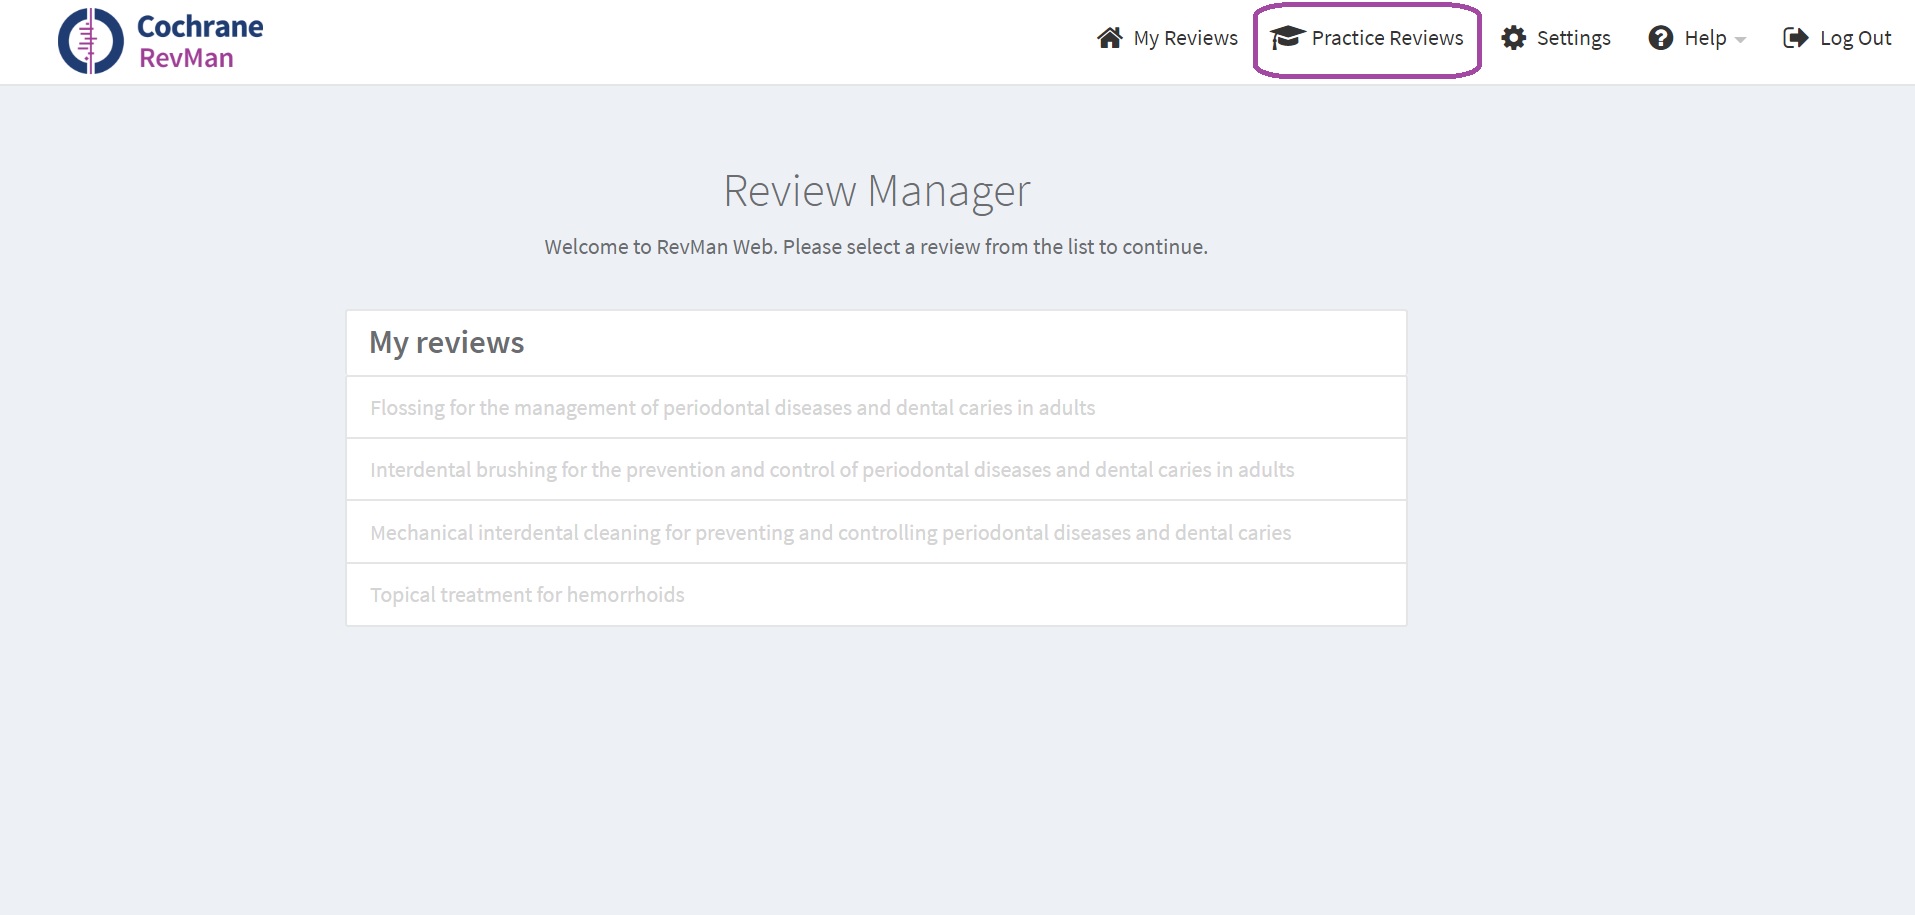1915x915 pixels.
Task: Select the Interdental brushing review
Action: pos(831,470)
